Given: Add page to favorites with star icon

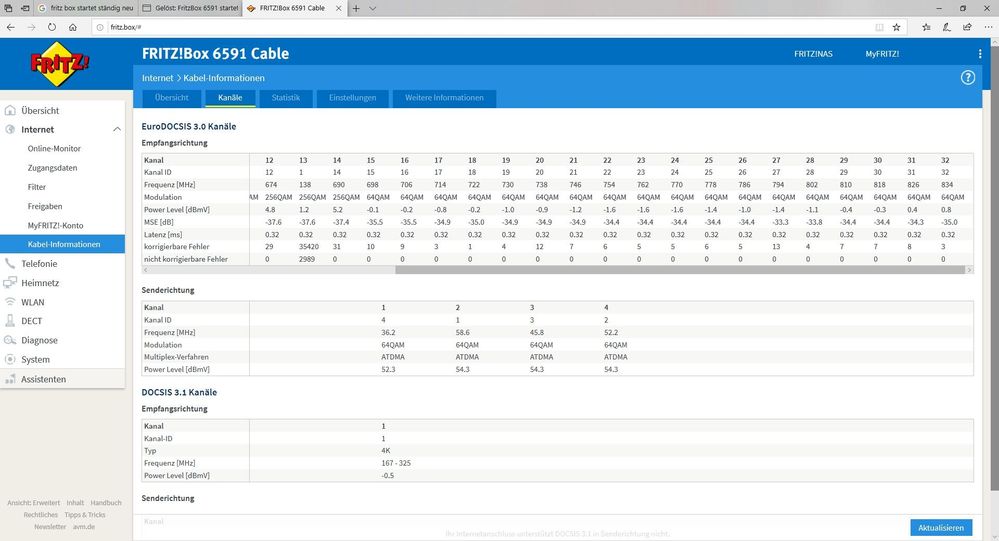Looking at the screenshot, I should (896, 27).
